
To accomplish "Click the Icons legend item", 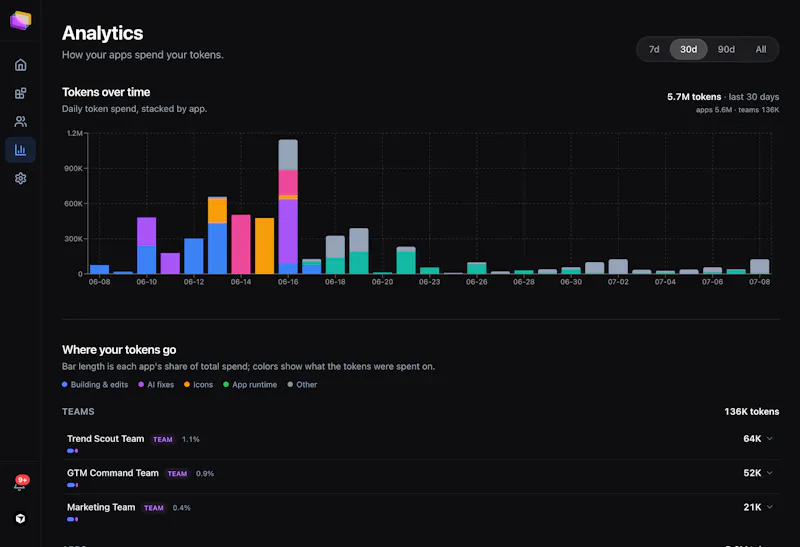I will click(198, 385).
